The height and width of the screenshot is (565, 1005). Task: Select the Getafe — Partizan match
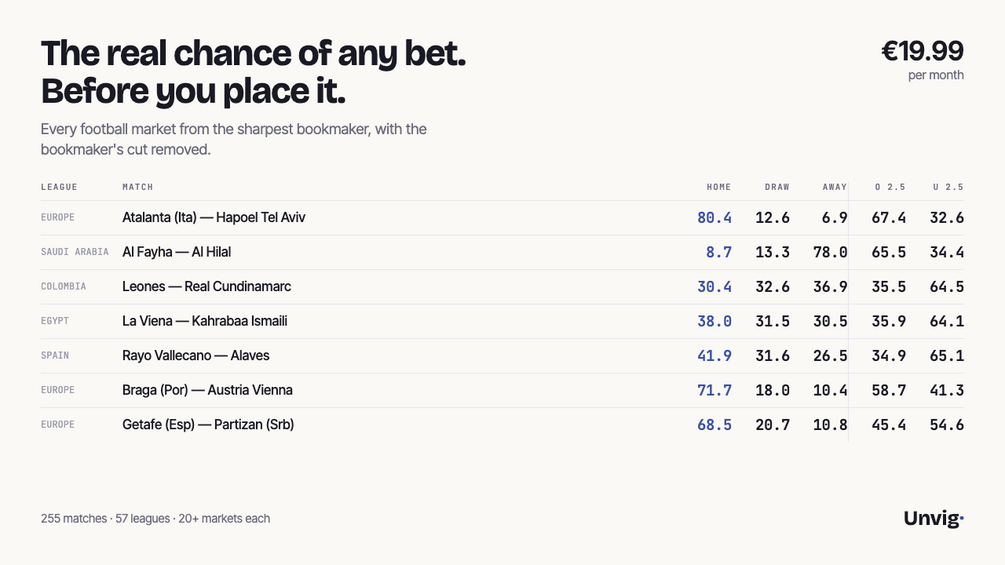pyautogui.click(x=502, y=425)
